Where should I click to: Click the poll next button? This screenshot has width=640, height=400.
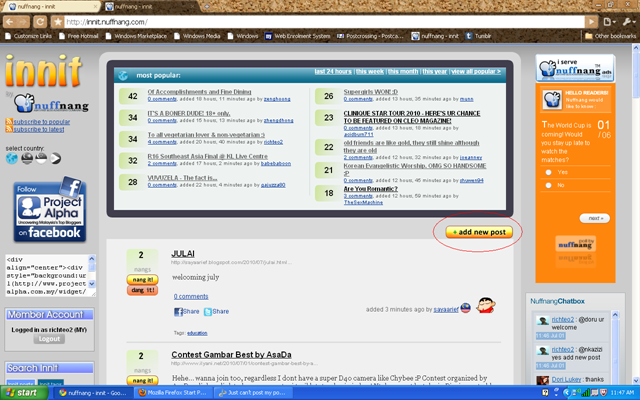[595, 218]
